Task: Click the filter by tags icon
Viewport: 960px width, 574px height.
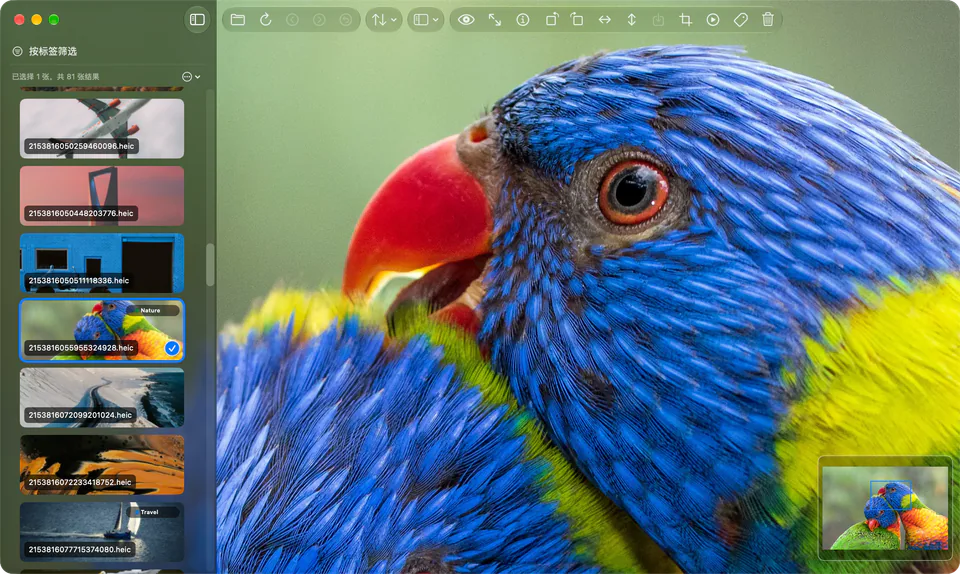Action: click(17, 51)
